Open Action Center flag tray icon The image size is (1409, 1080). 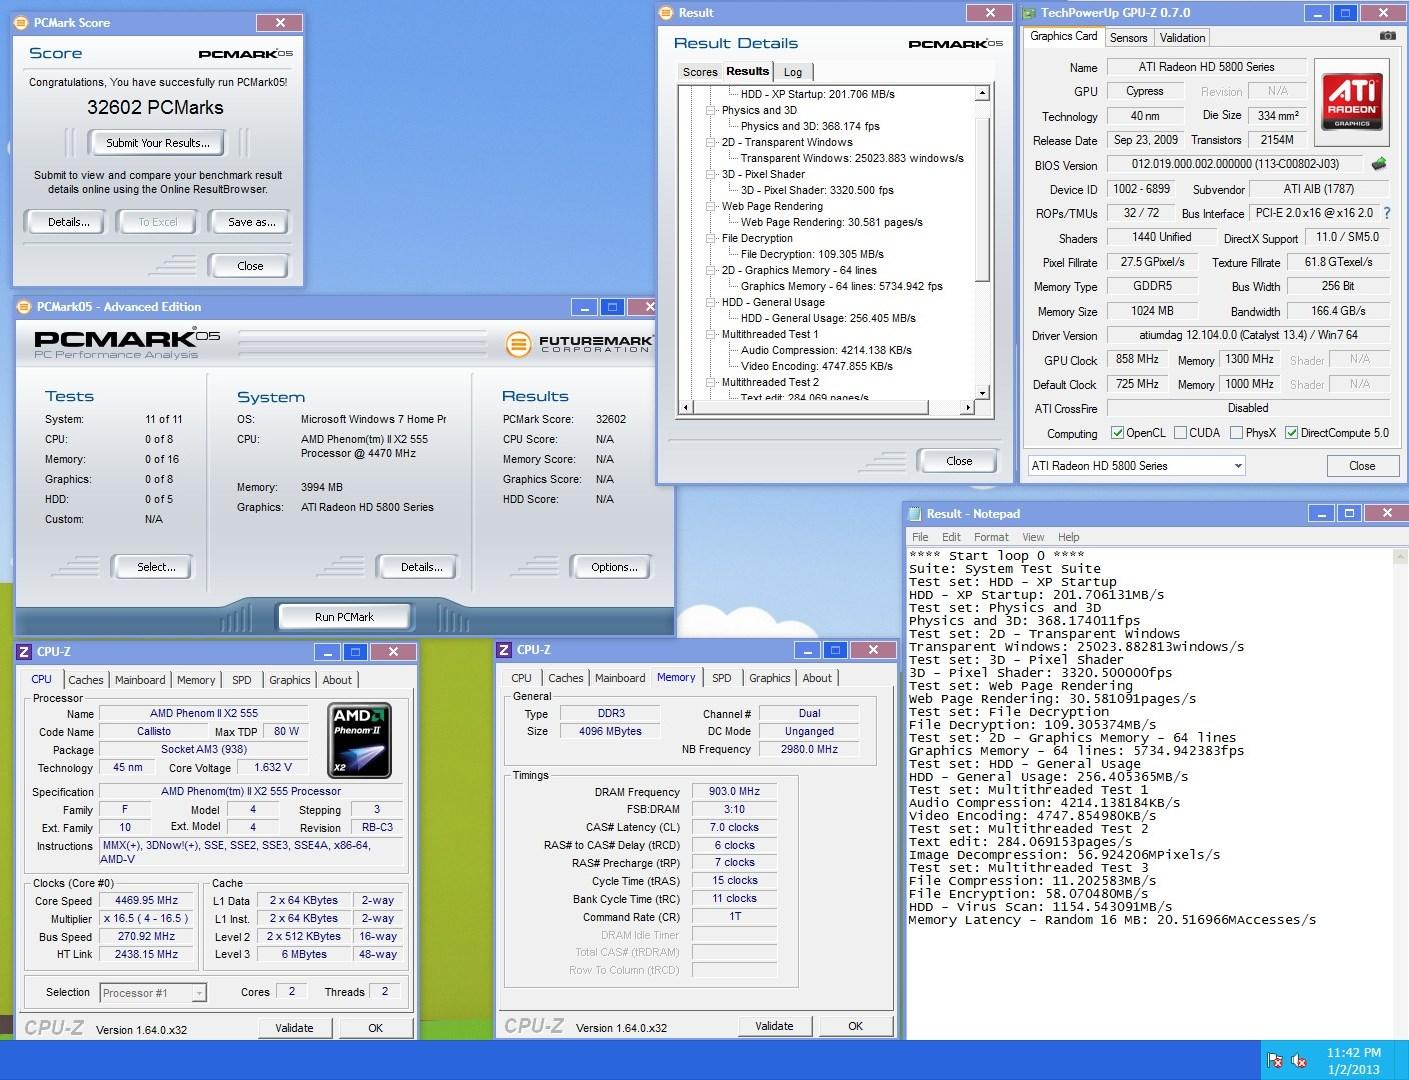point(1275,1060)
